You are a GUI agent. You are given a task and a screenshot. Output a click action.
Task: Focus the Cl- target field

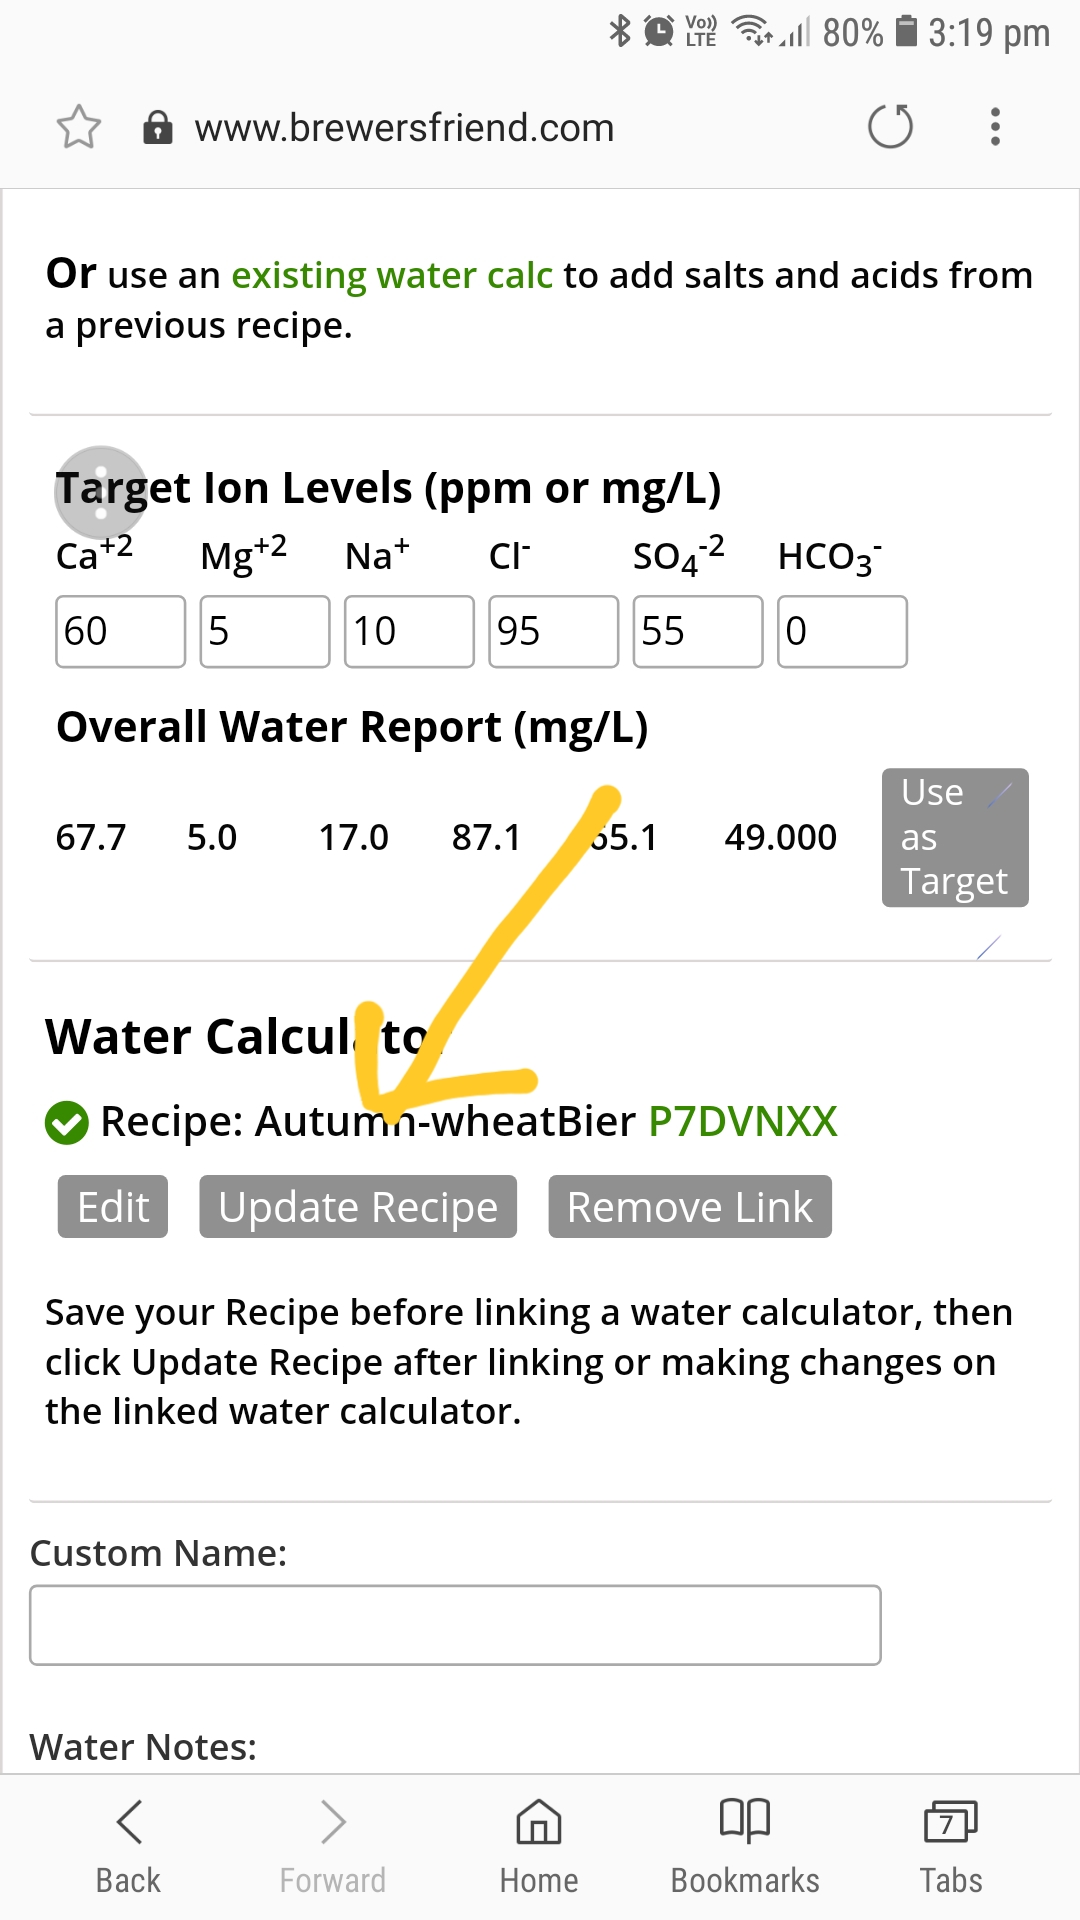553,631
